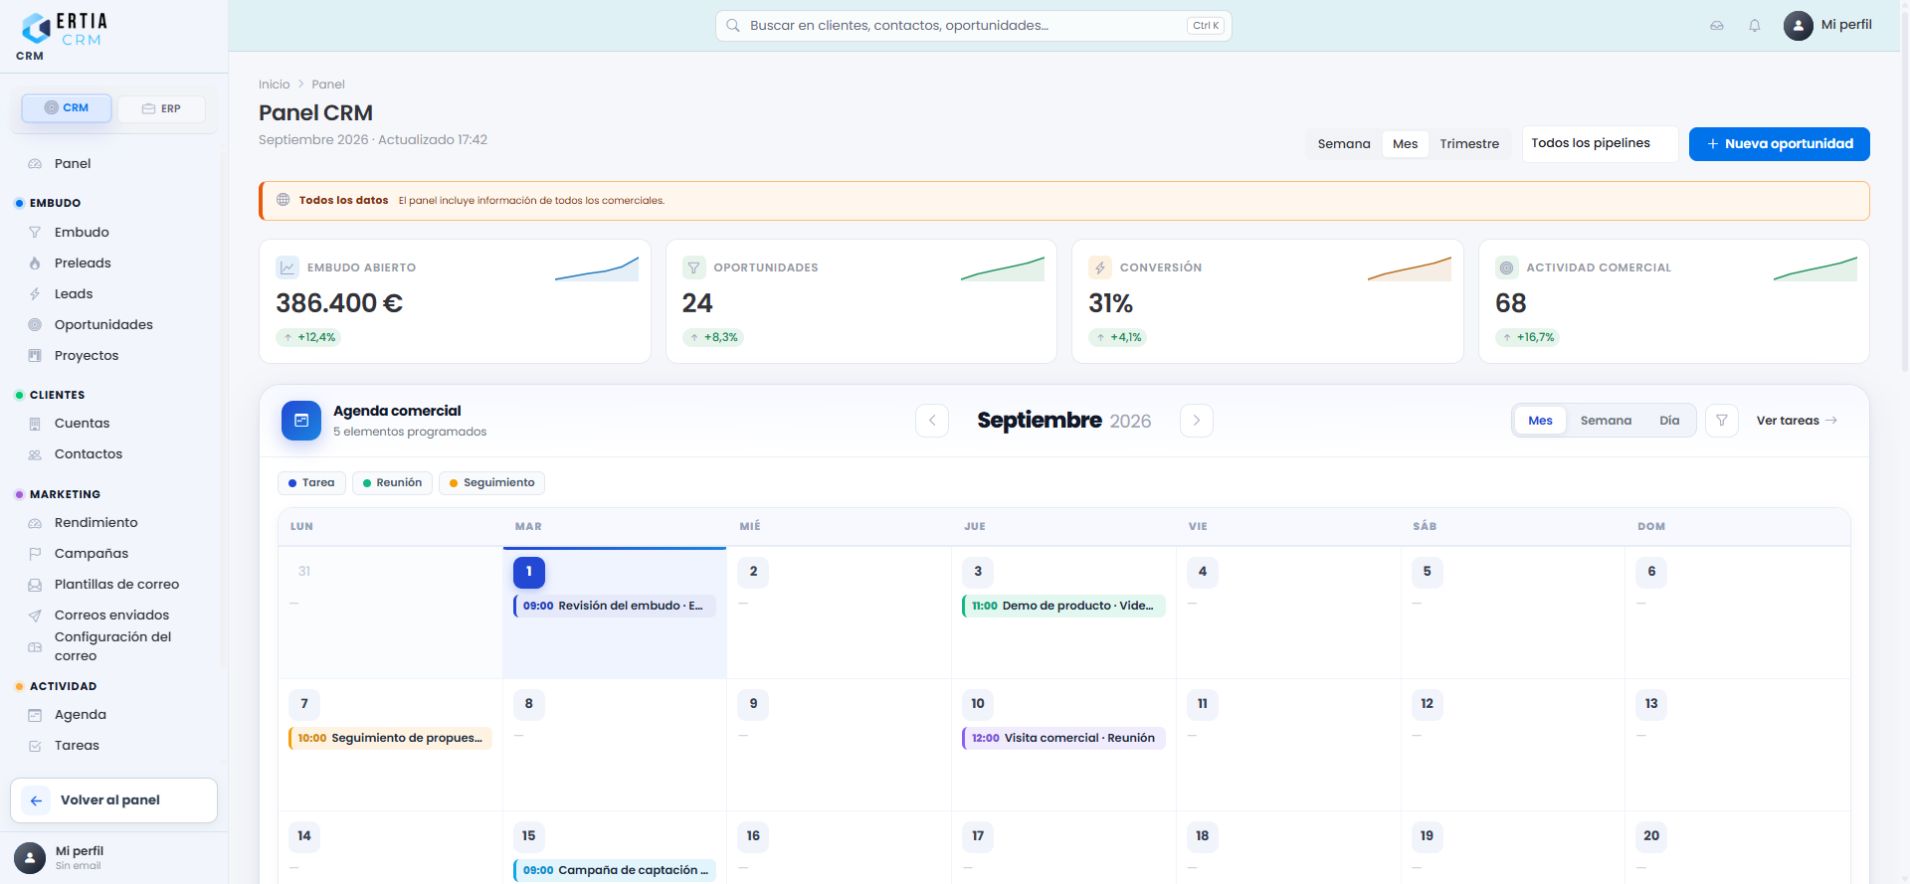Click the Panel sidebar icon
The height and width of the screenshot is (884, 1910).
coord(35,164)
